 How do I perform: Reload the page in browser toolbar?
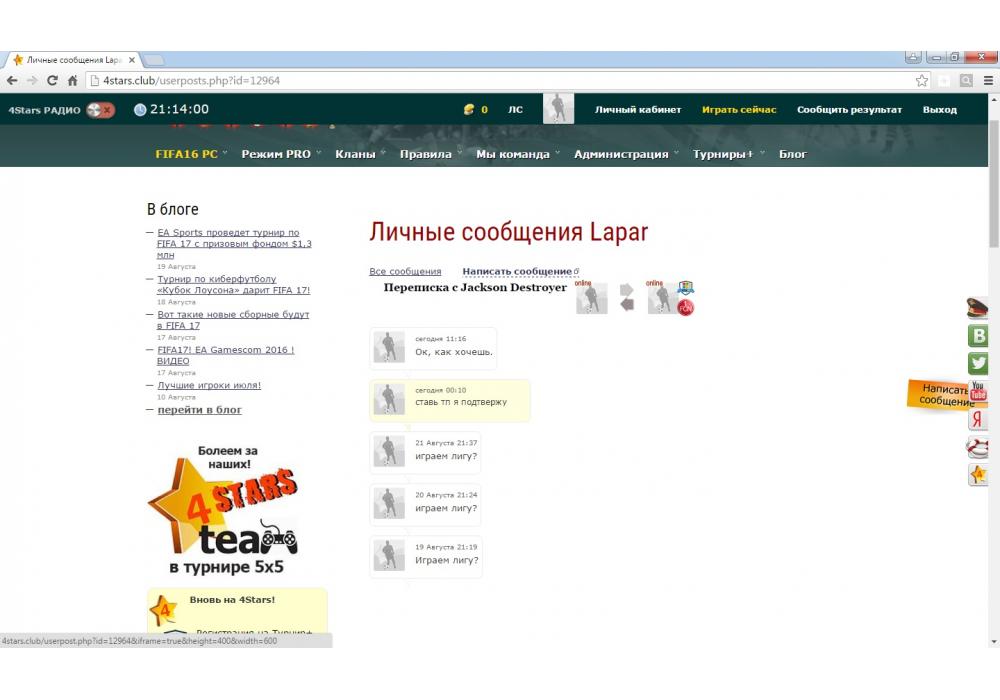[x=52, y=81]
